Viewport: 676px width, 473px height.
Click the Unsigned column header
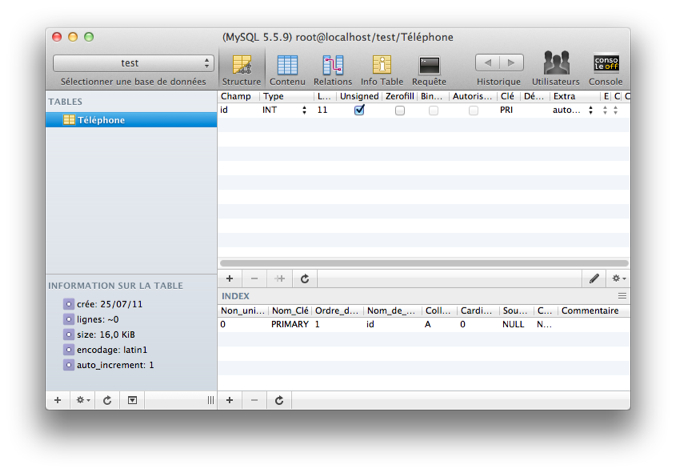click(x=359, y=96)
